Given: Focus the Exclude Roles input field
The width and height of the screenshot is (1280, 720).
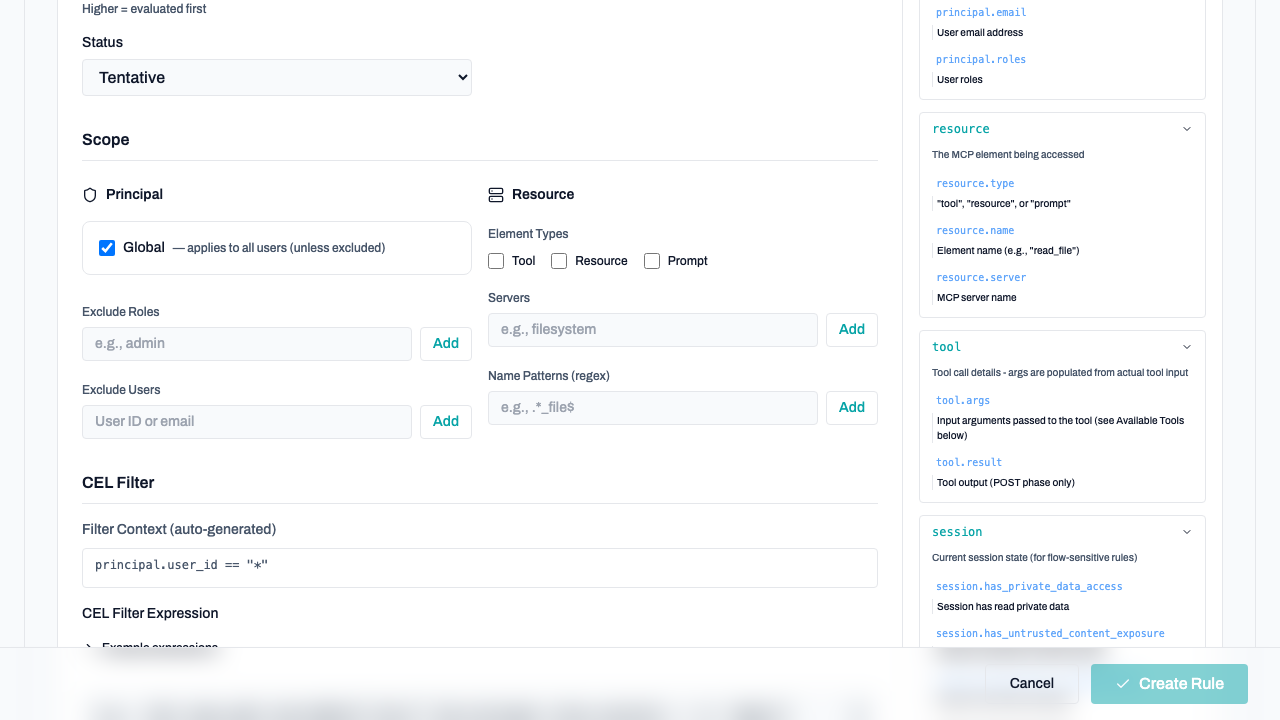Looking at the screenshot, I should 246,344.
